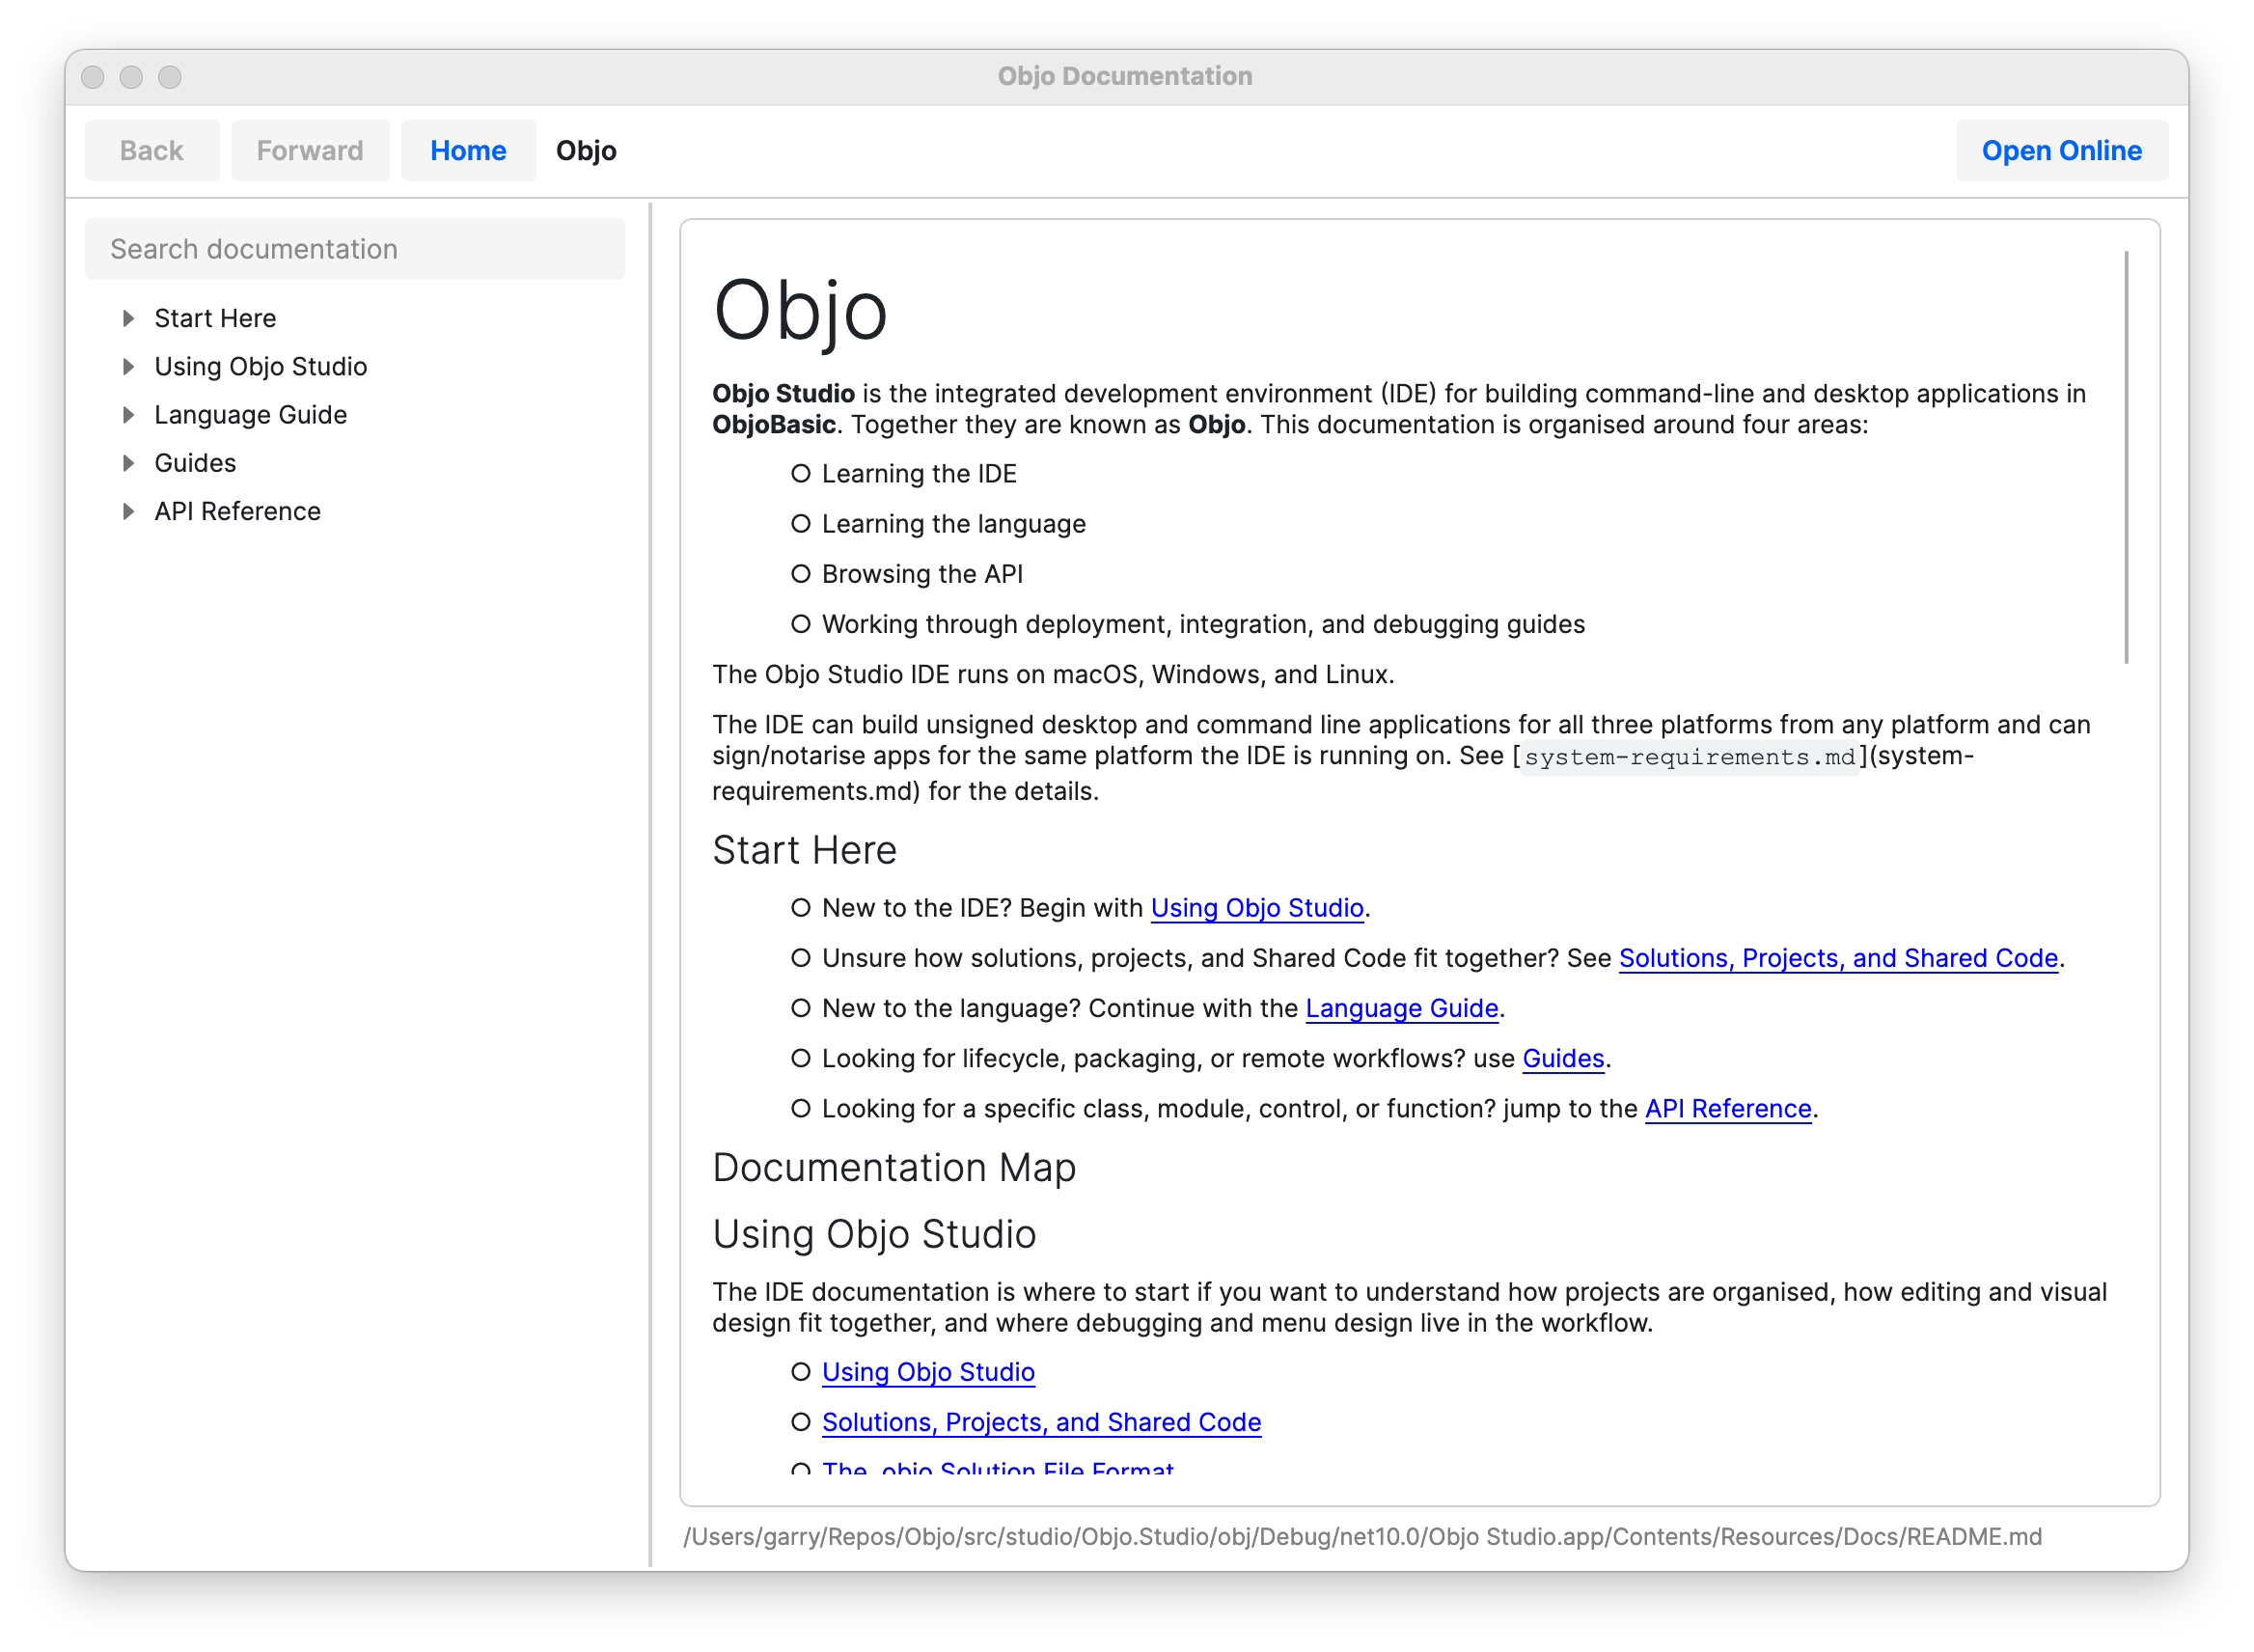Select Using Objo Studio in the sidebar
2254x1652 pixels.
(x=261, y=366)
